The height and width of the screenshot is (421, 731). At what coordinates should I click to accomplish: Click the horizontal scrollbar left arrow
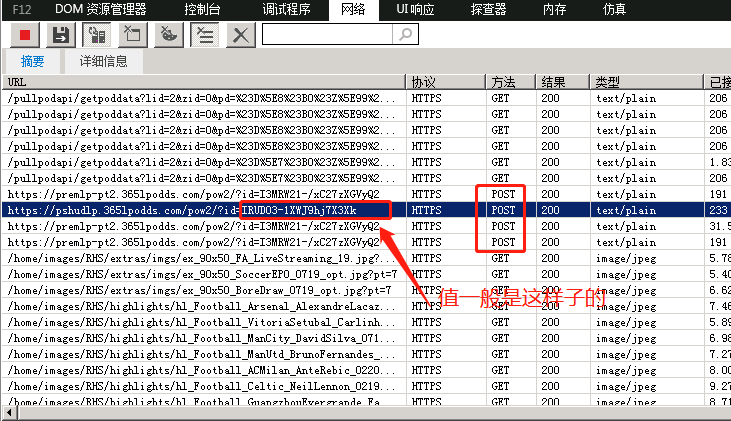coord(9,414)
